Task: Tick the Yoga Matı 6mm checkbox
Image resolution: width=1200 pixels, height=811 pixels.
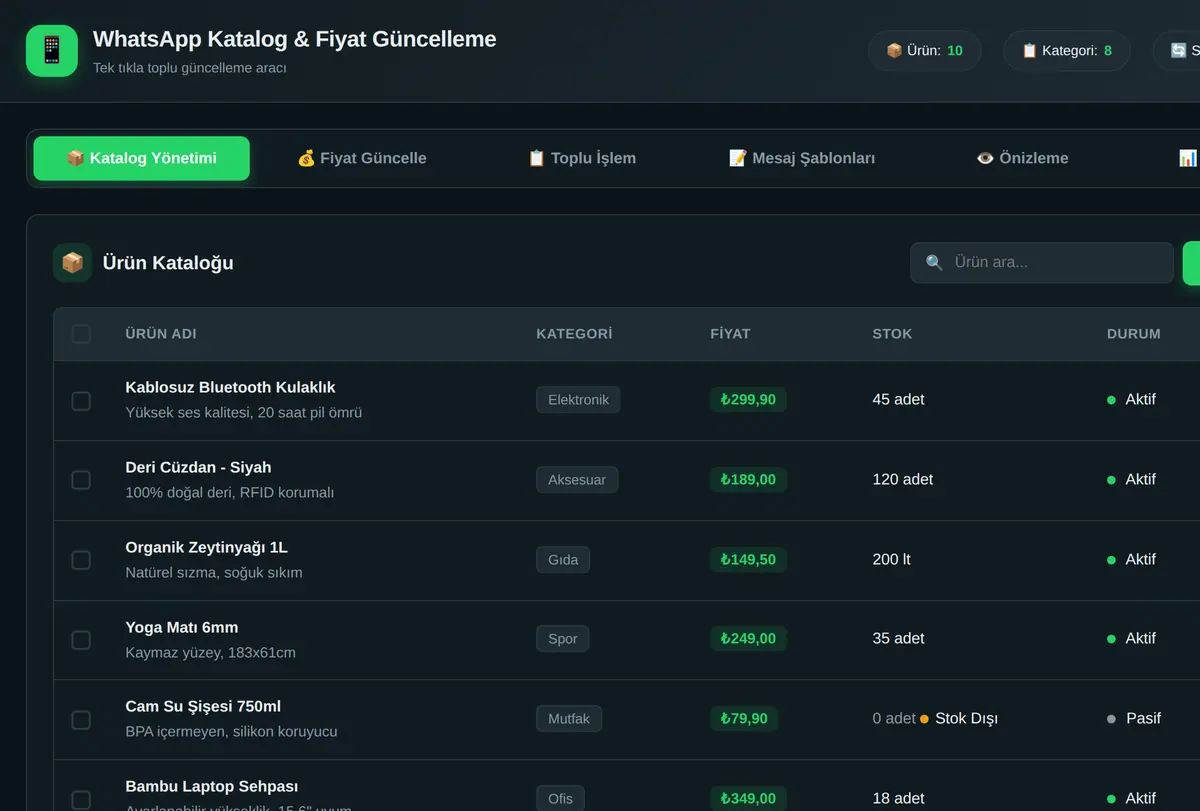Action: 81,640
